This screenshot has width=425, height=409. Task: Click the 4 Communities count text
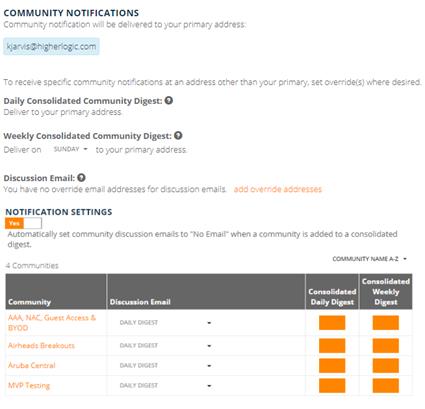tap(32, 266)
